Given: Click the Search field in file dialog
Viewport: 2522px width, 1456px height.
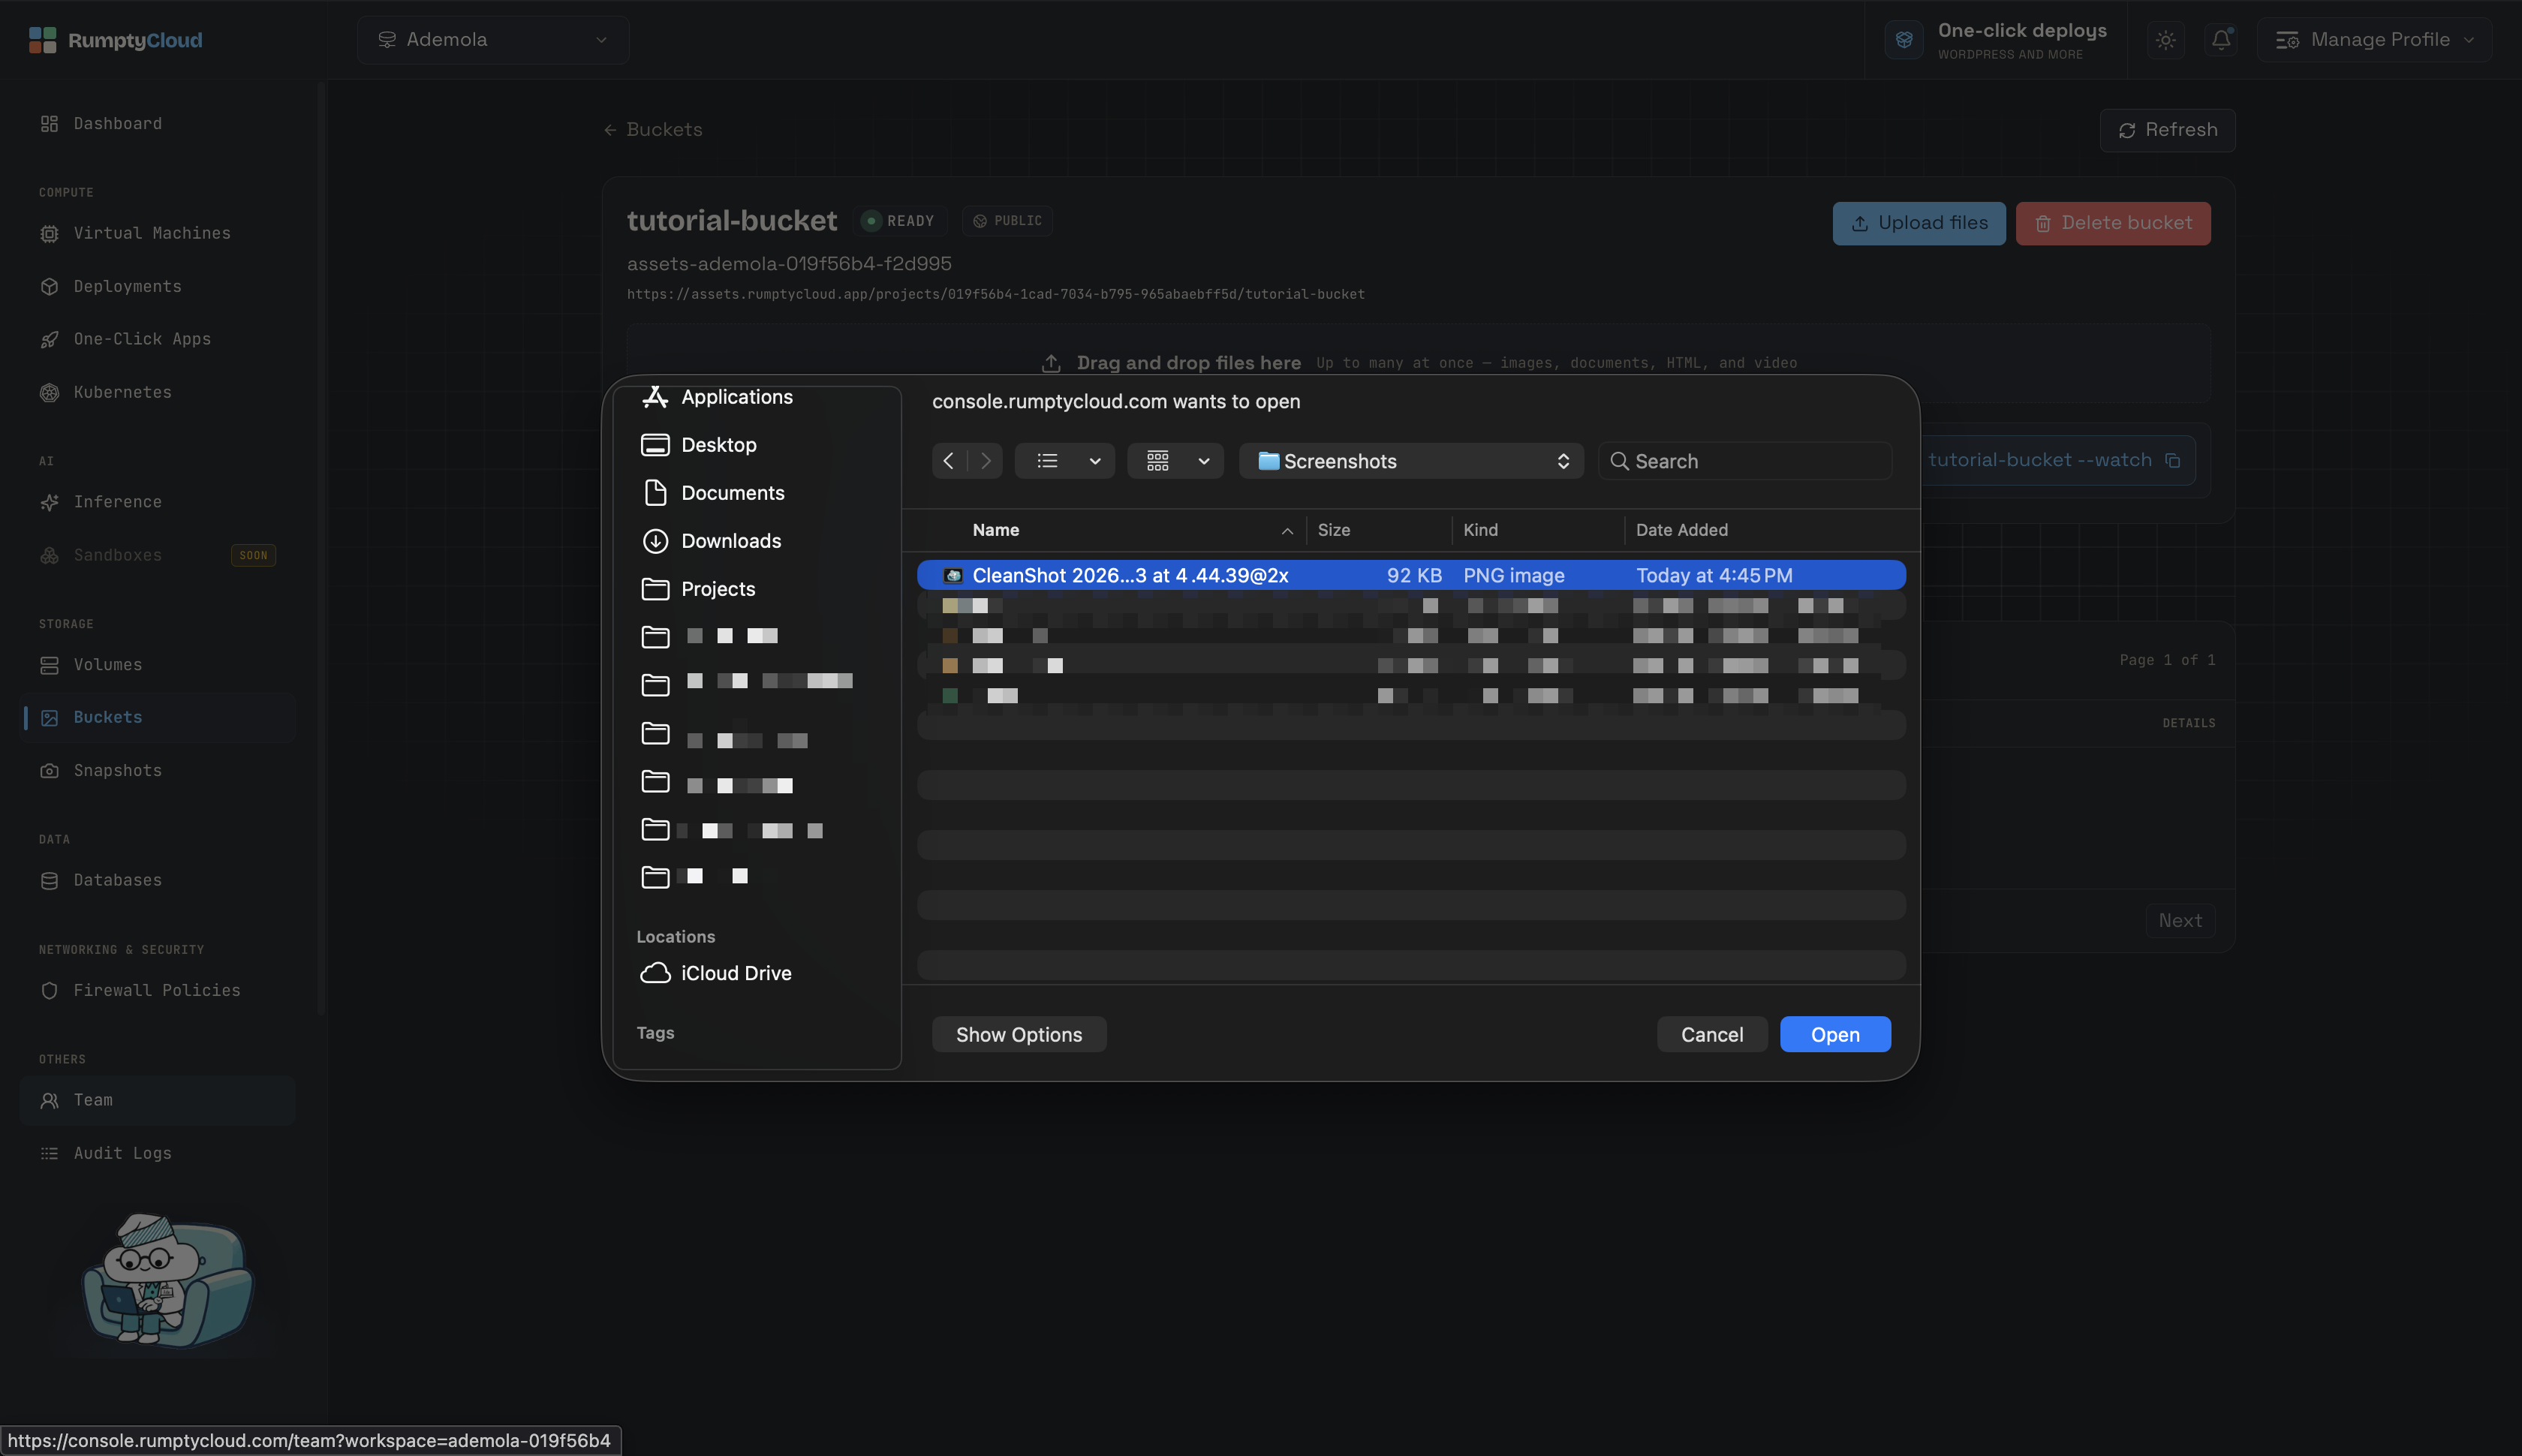Looking at the screenshot, I should [1745, 461].
